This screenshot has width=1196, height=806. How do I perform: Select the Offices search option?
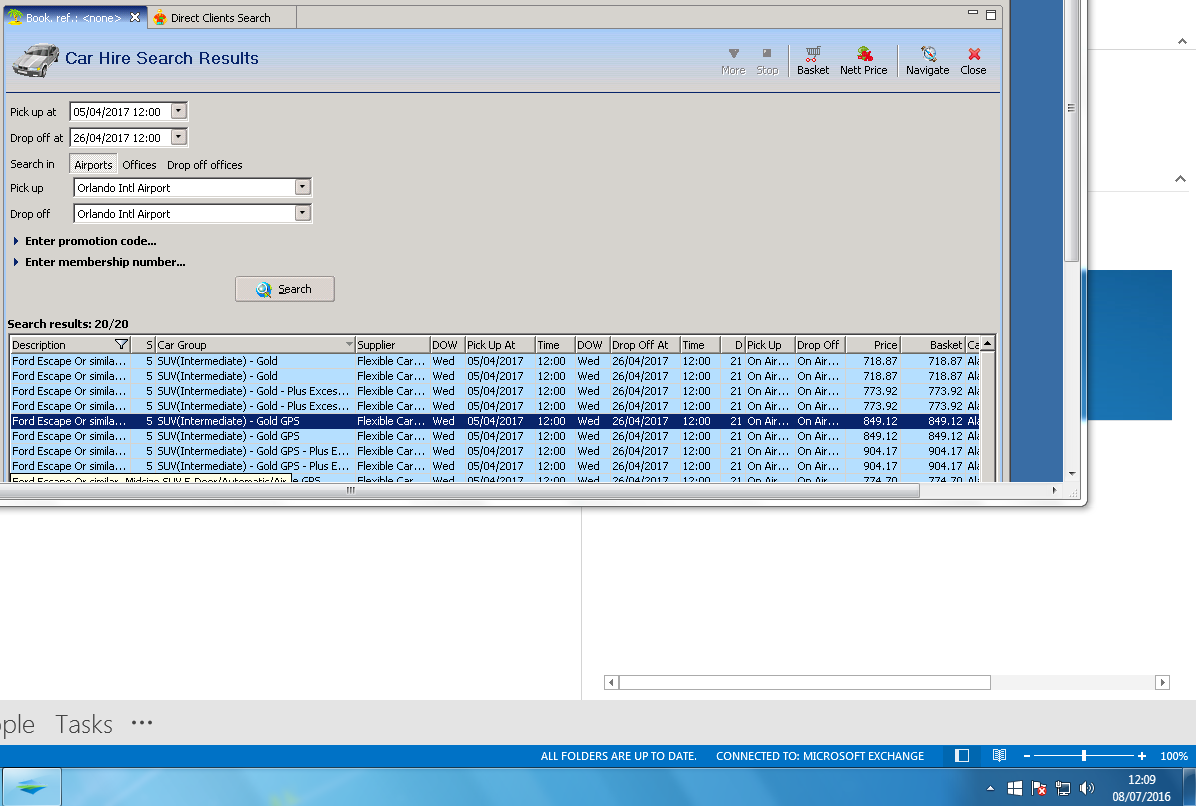(x=140, y=165)
